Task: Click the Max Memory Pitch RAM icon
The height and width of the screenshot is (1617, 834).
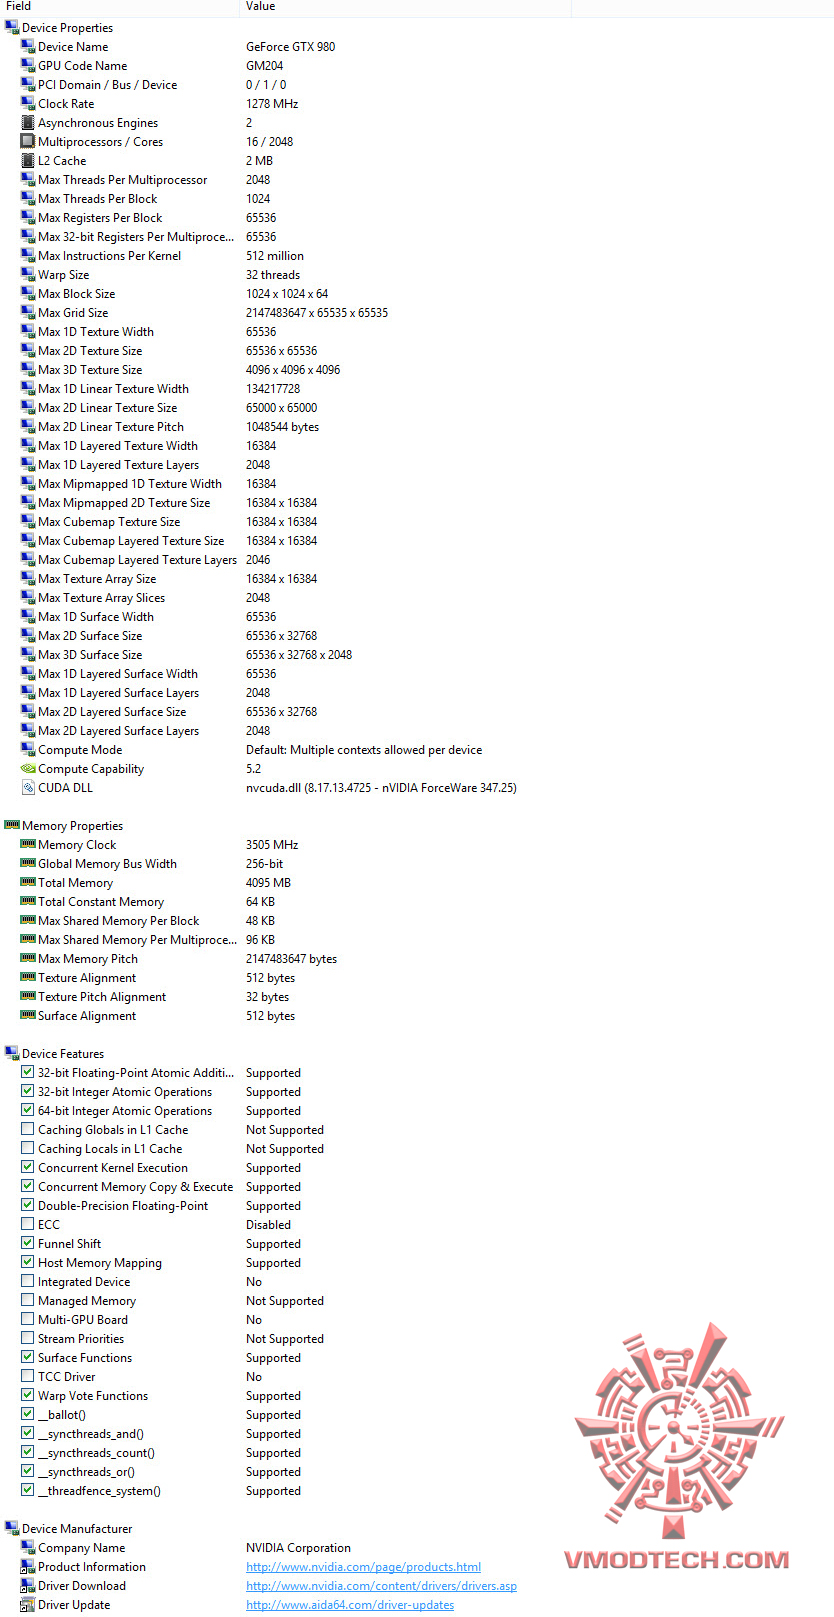Action: tap(28, 958)
